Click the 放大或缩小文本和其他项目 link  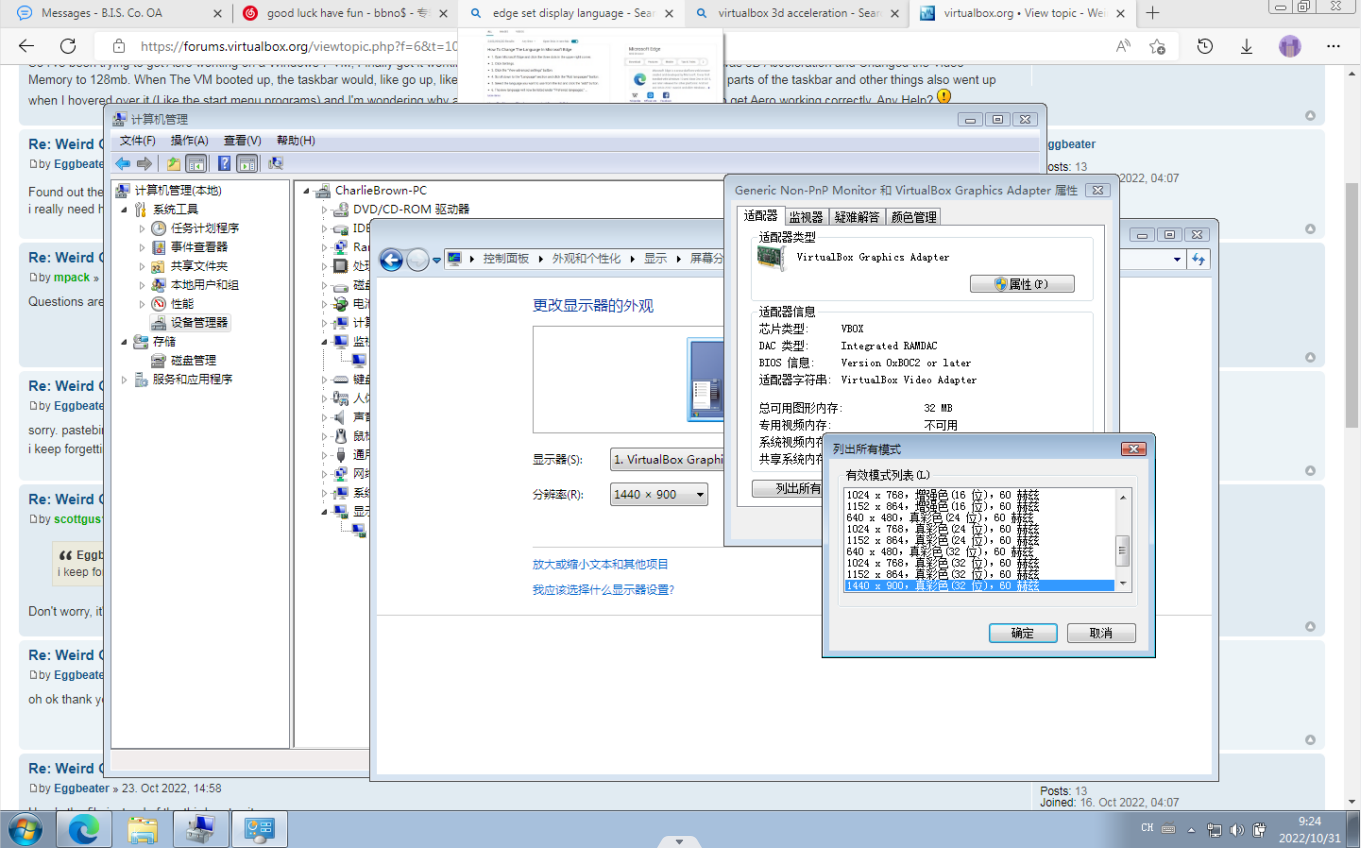600,565
